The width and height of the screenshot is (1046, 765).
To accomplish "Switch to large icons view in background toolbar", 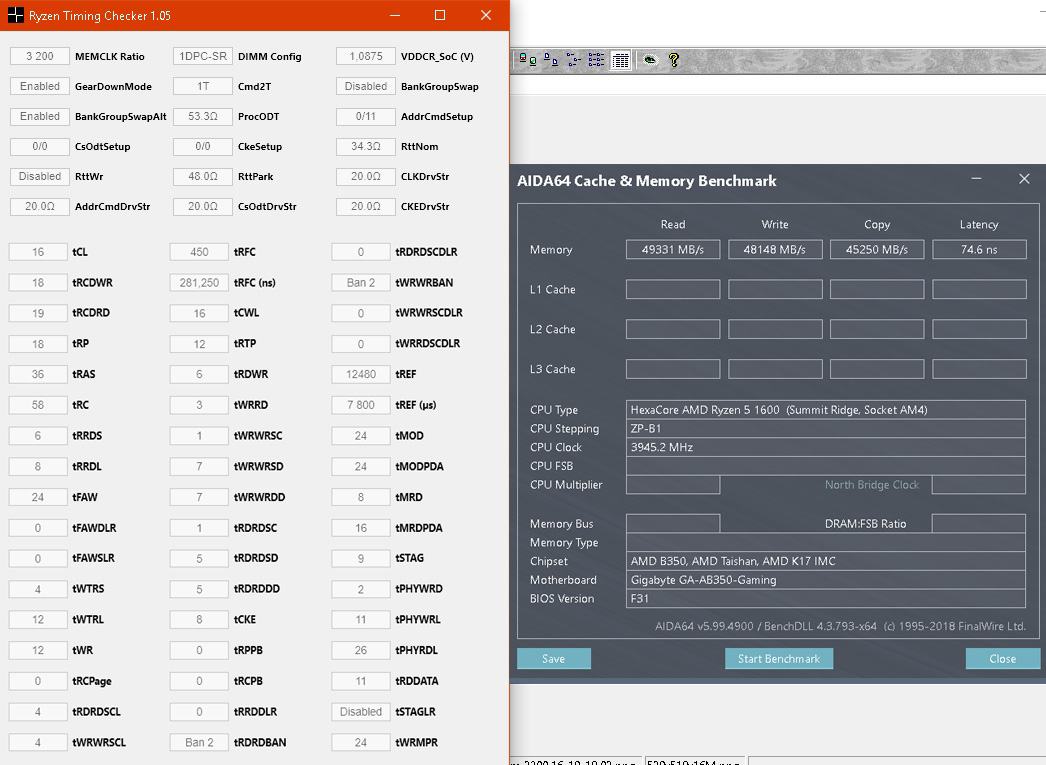I will [x=527, y=60].
